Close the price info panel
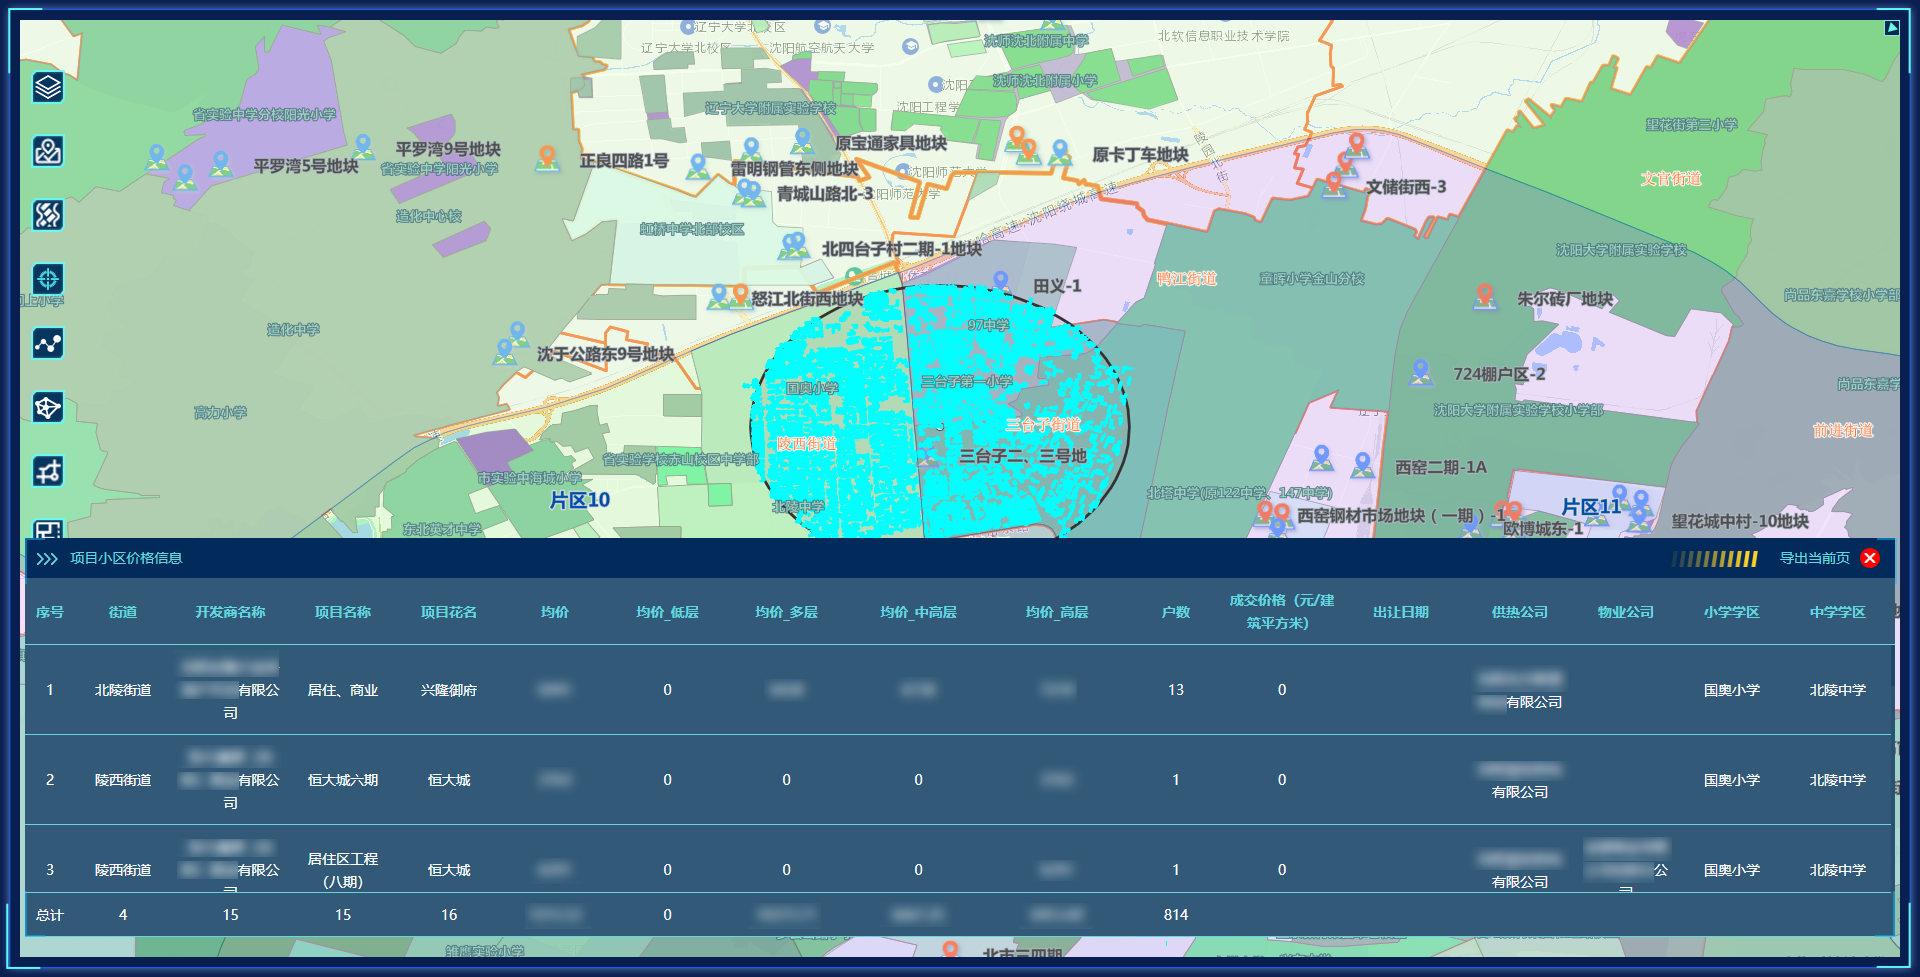The width and height of the screenshot is (1920, 977). tap(1870, 558)
